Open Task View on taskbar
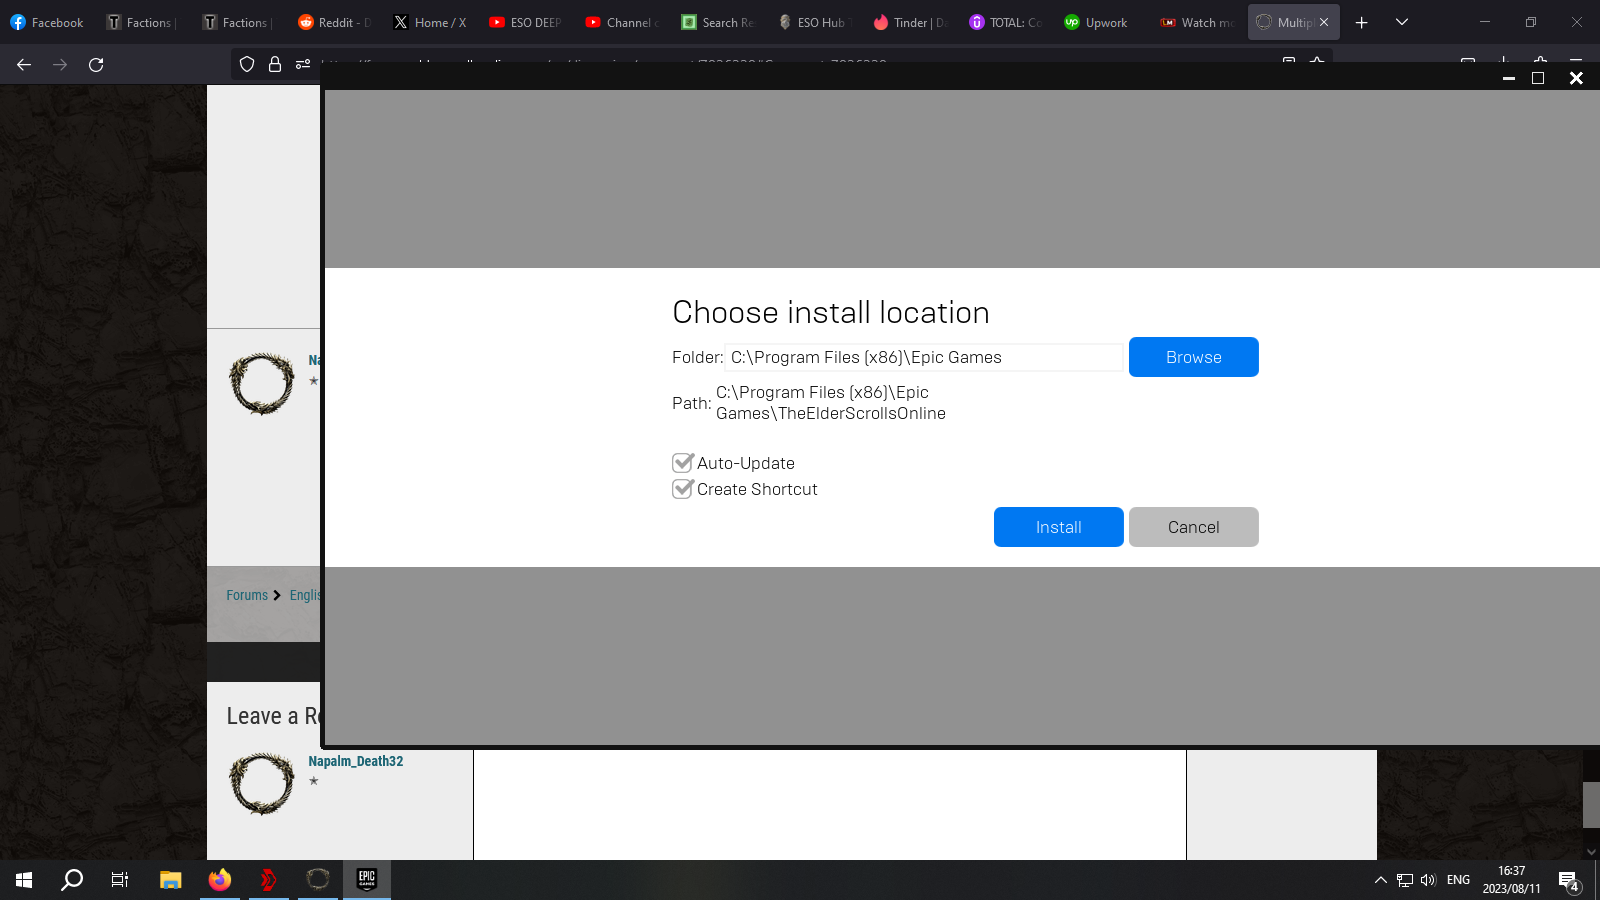Image resolution: width=1600 pixels, height=900 pixels. [120, 880]
